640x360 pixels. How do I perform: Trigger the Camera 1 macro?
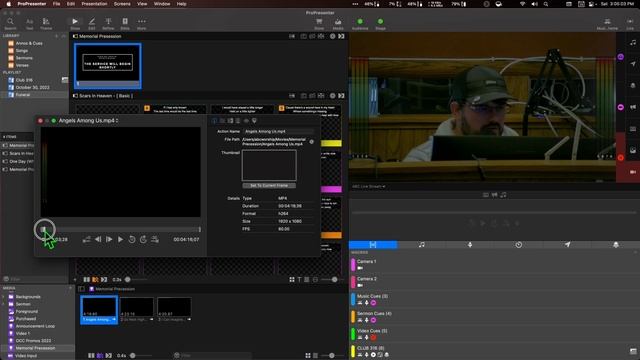(494, 264)
